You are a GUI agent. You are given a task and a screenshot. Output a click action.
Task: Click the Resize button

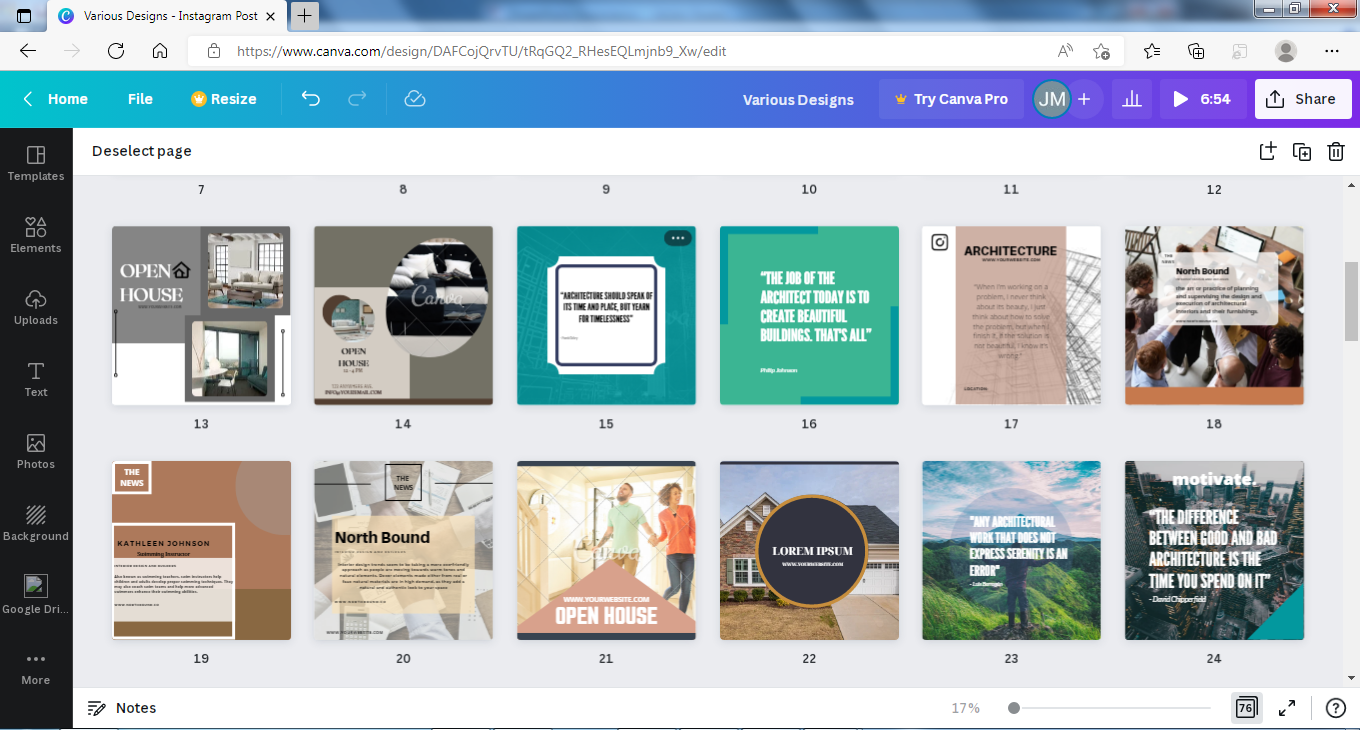[224, 99]
